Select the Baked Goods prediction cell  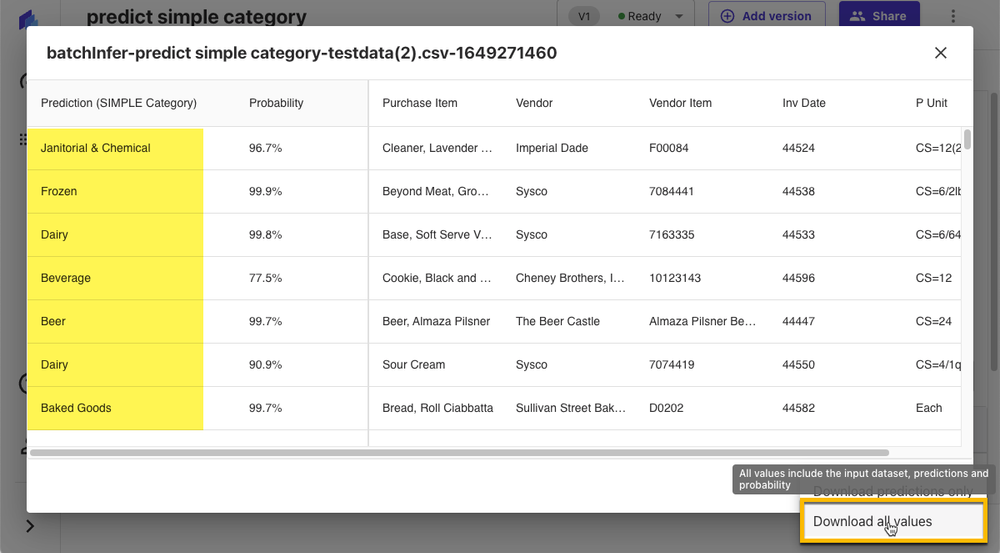(115, 408)
